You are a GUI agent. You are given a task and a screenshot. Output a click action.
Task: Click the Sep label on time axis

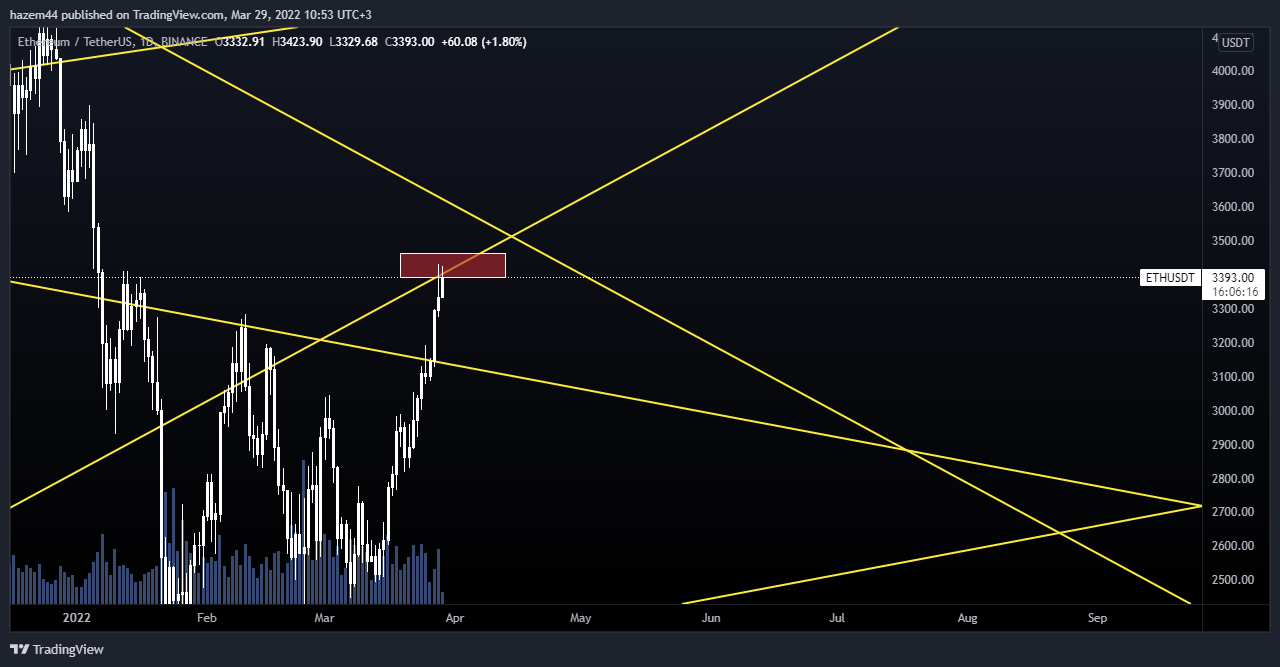point(1097,618)
